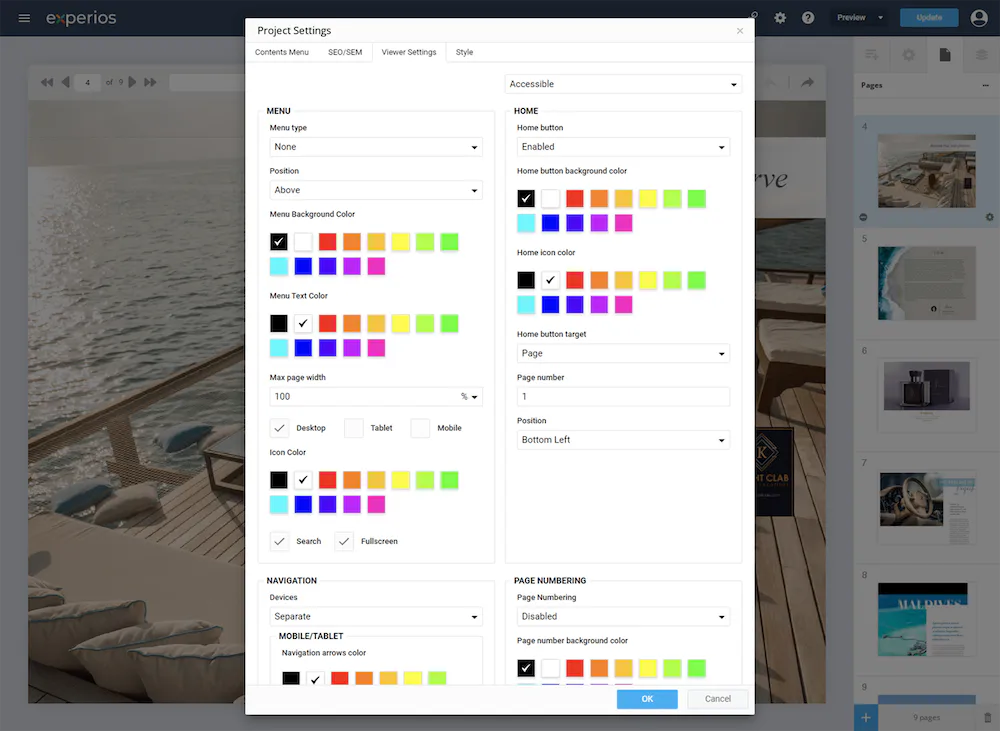The height and width of the screenshot is (731, 1000).
Task: Open the gear icon in right panel tabs
Action: (909, 55)
